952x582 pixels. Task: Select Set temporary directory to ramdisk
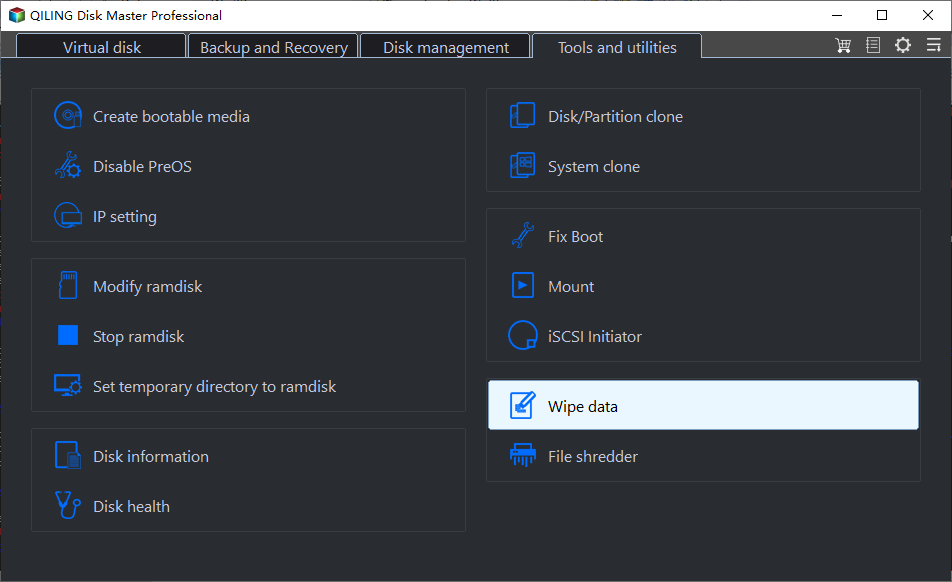(x=214, y=387)
